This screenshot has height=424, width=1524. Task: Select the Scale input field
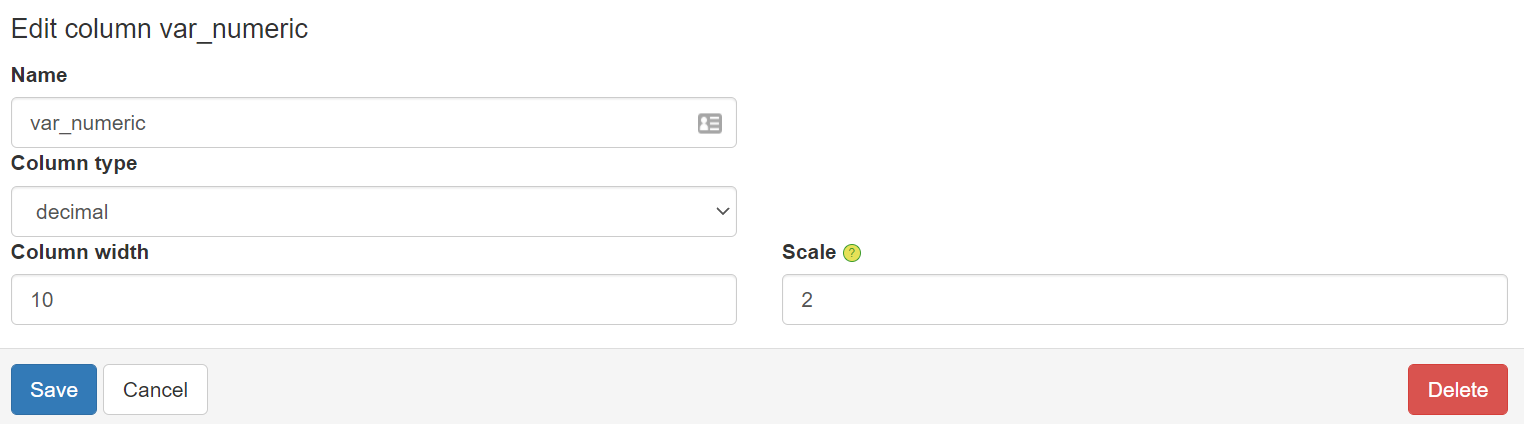tap(1144, 300)
